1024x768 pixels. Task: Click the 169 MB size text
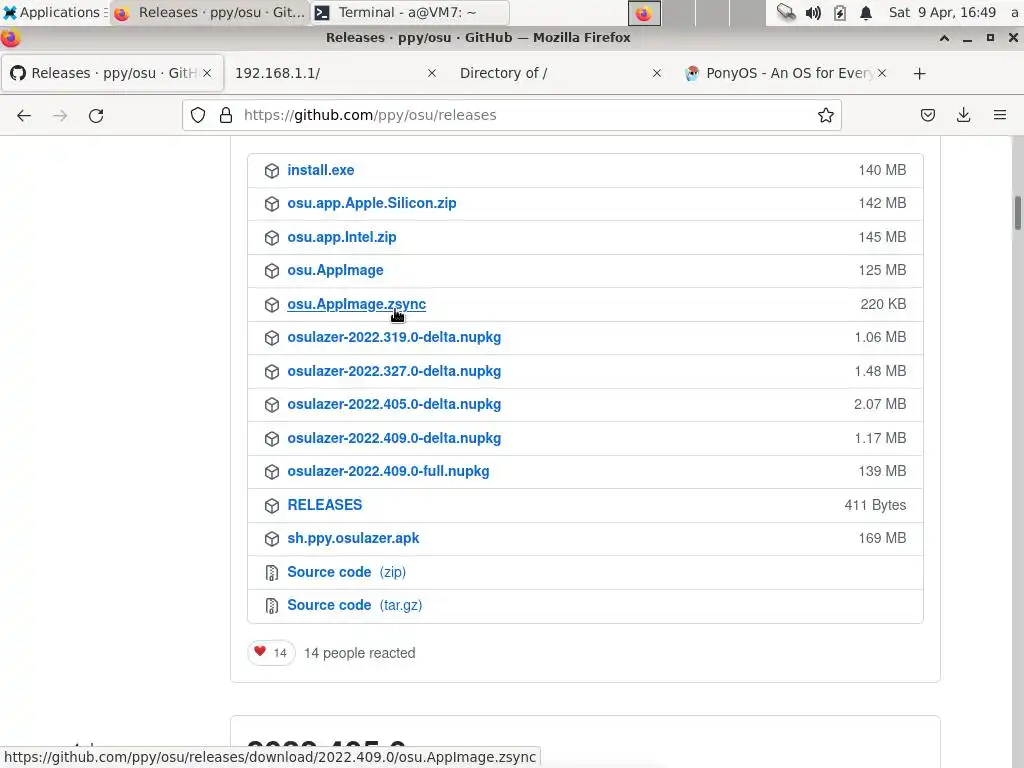882,539
